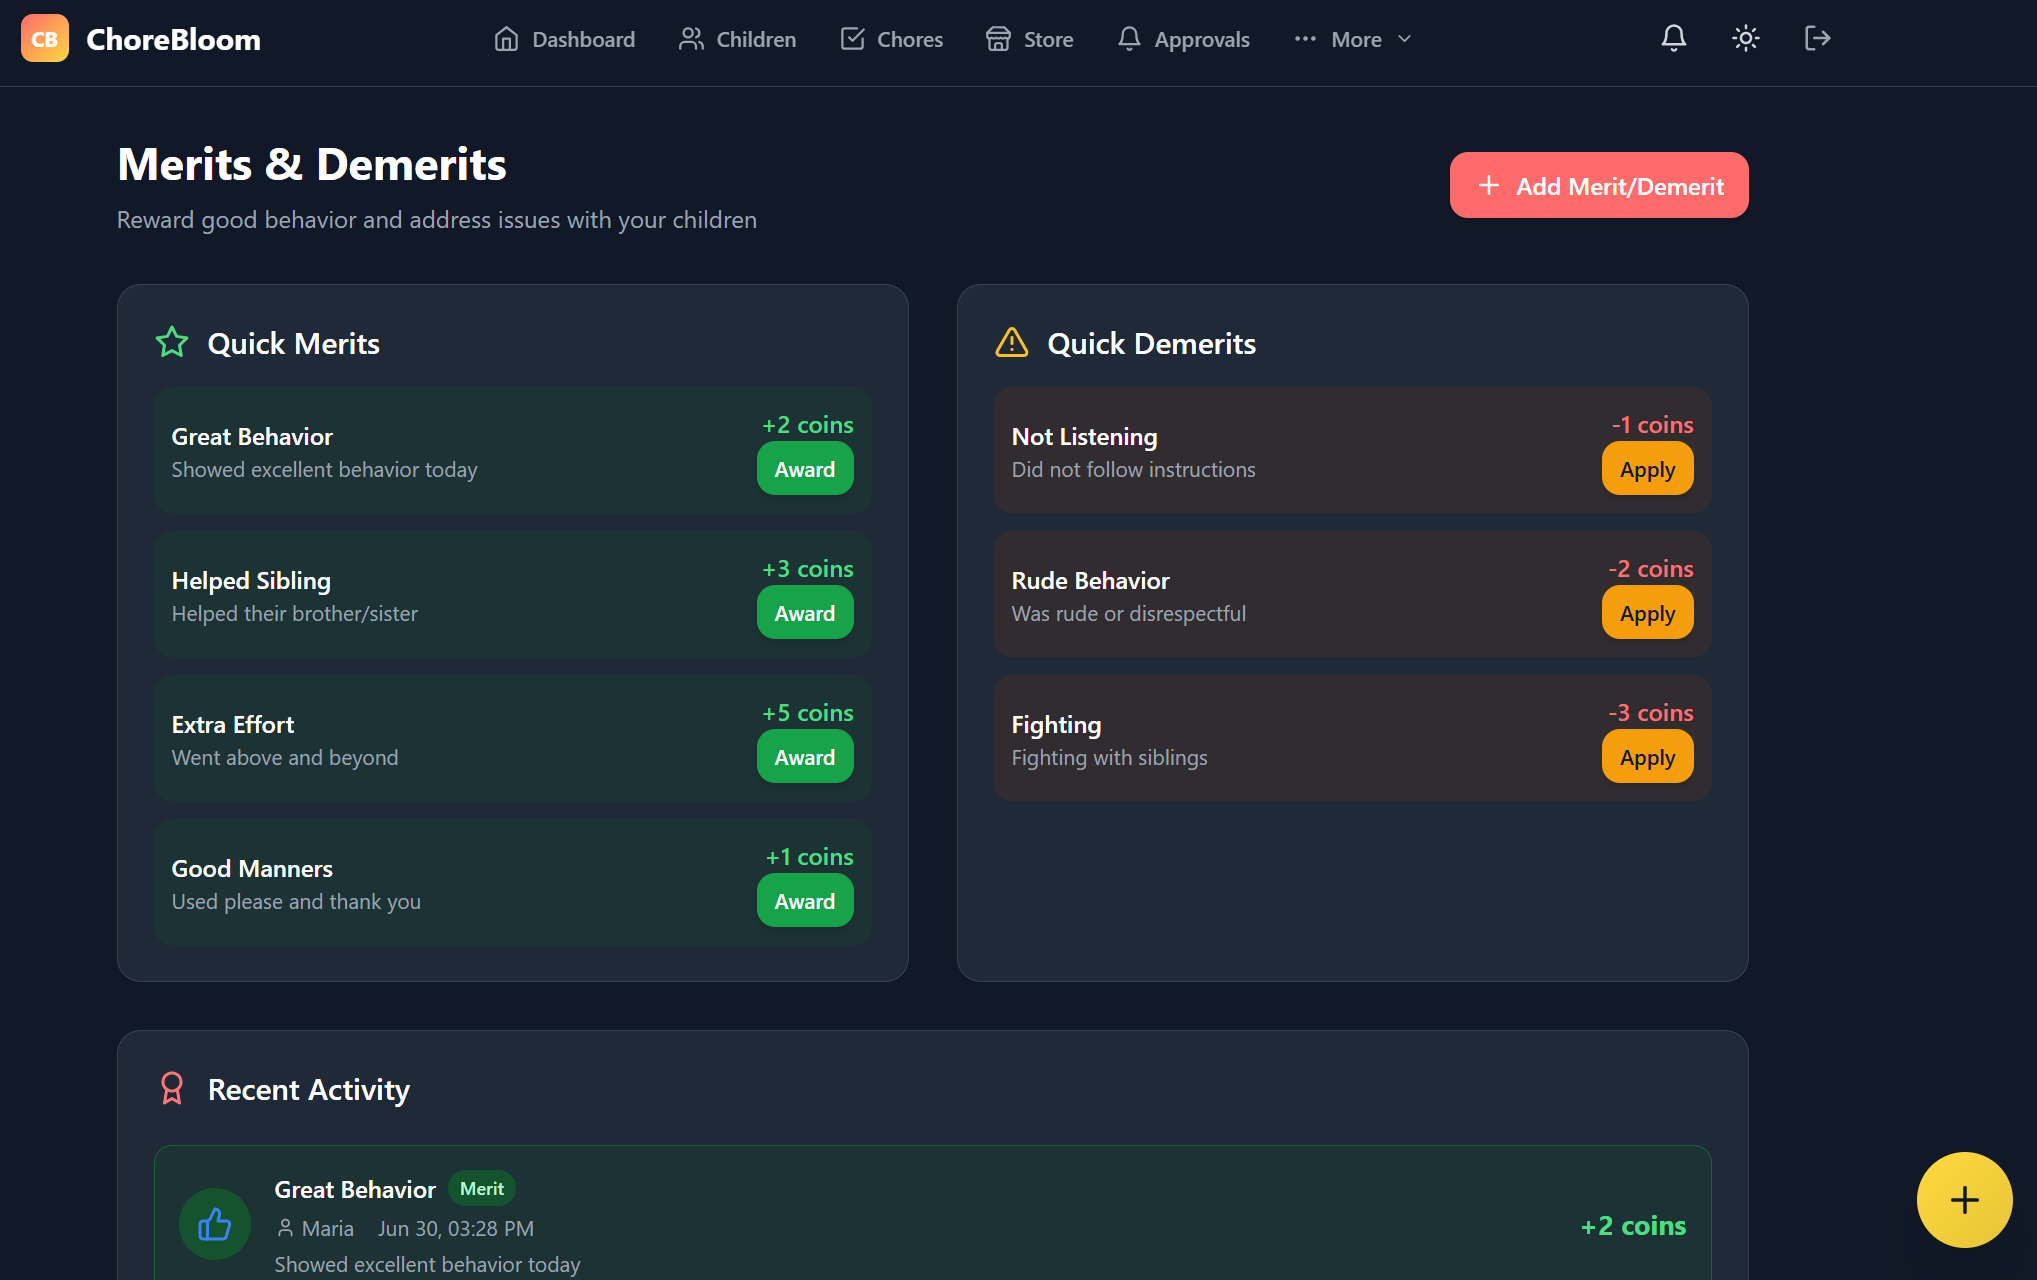This screenshot has width=2037, height=1280.
Task: Award the Helped Sibling merit
Action: (x=804, y=613)
